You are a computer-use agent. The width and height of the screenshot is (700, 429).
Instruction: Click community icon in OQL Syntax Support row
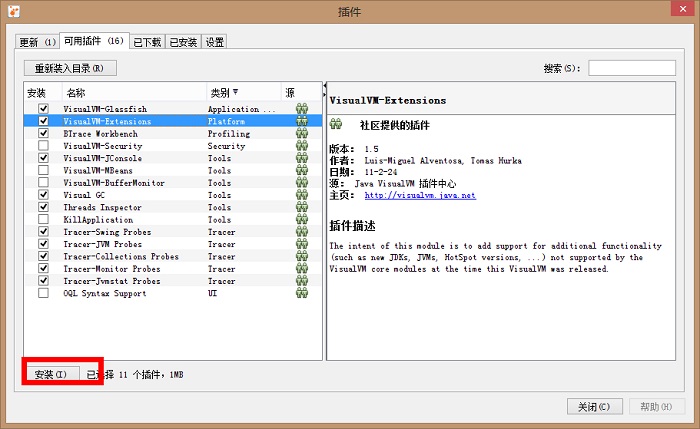point(302,293)
